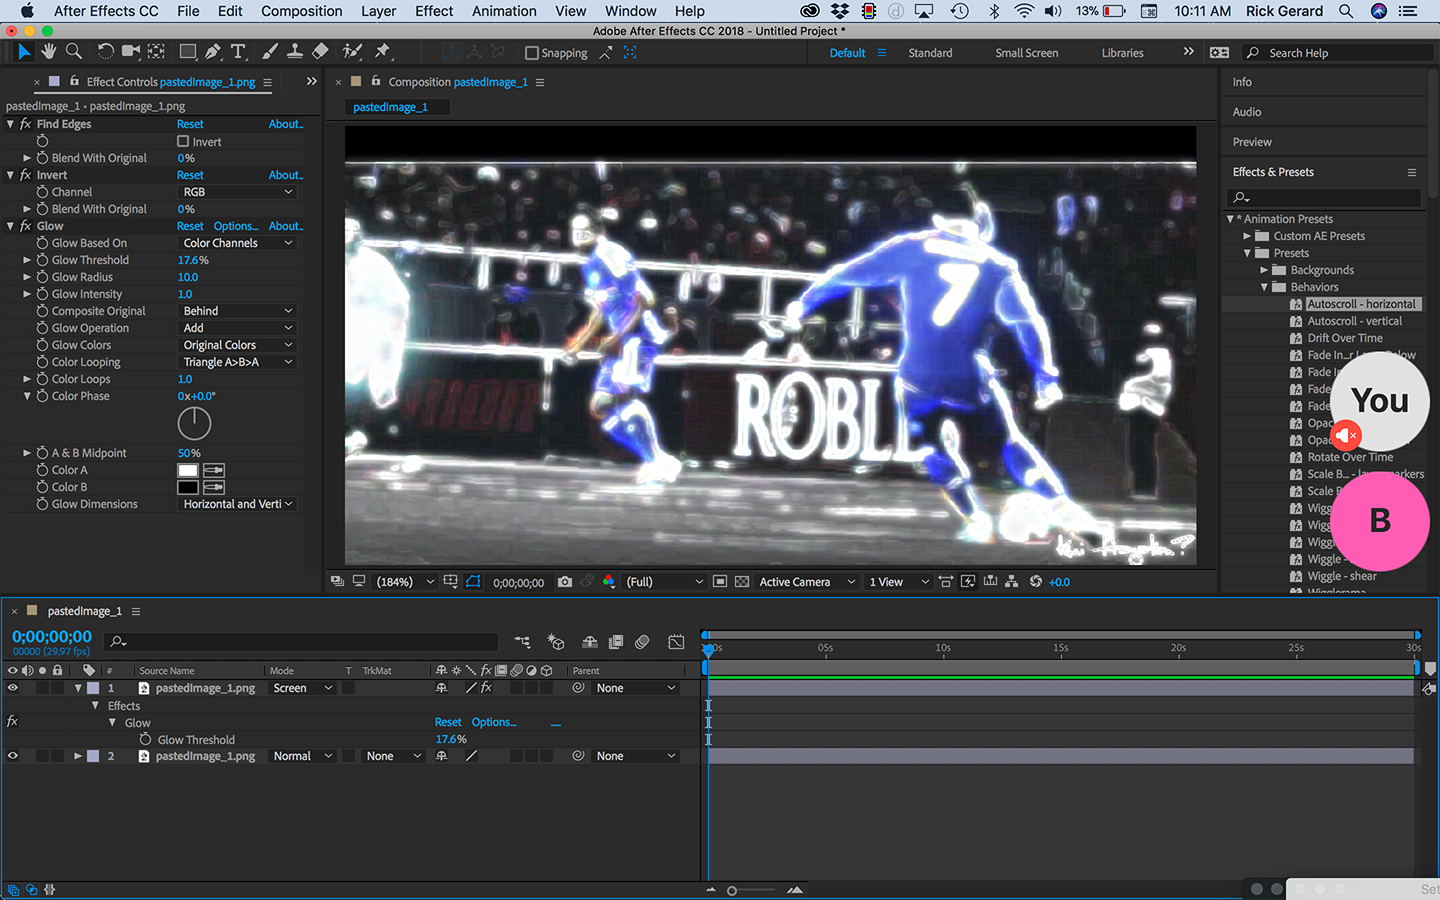
Task: Enable Motion Blur switch in timeline header
Action: tap(642, 642)
